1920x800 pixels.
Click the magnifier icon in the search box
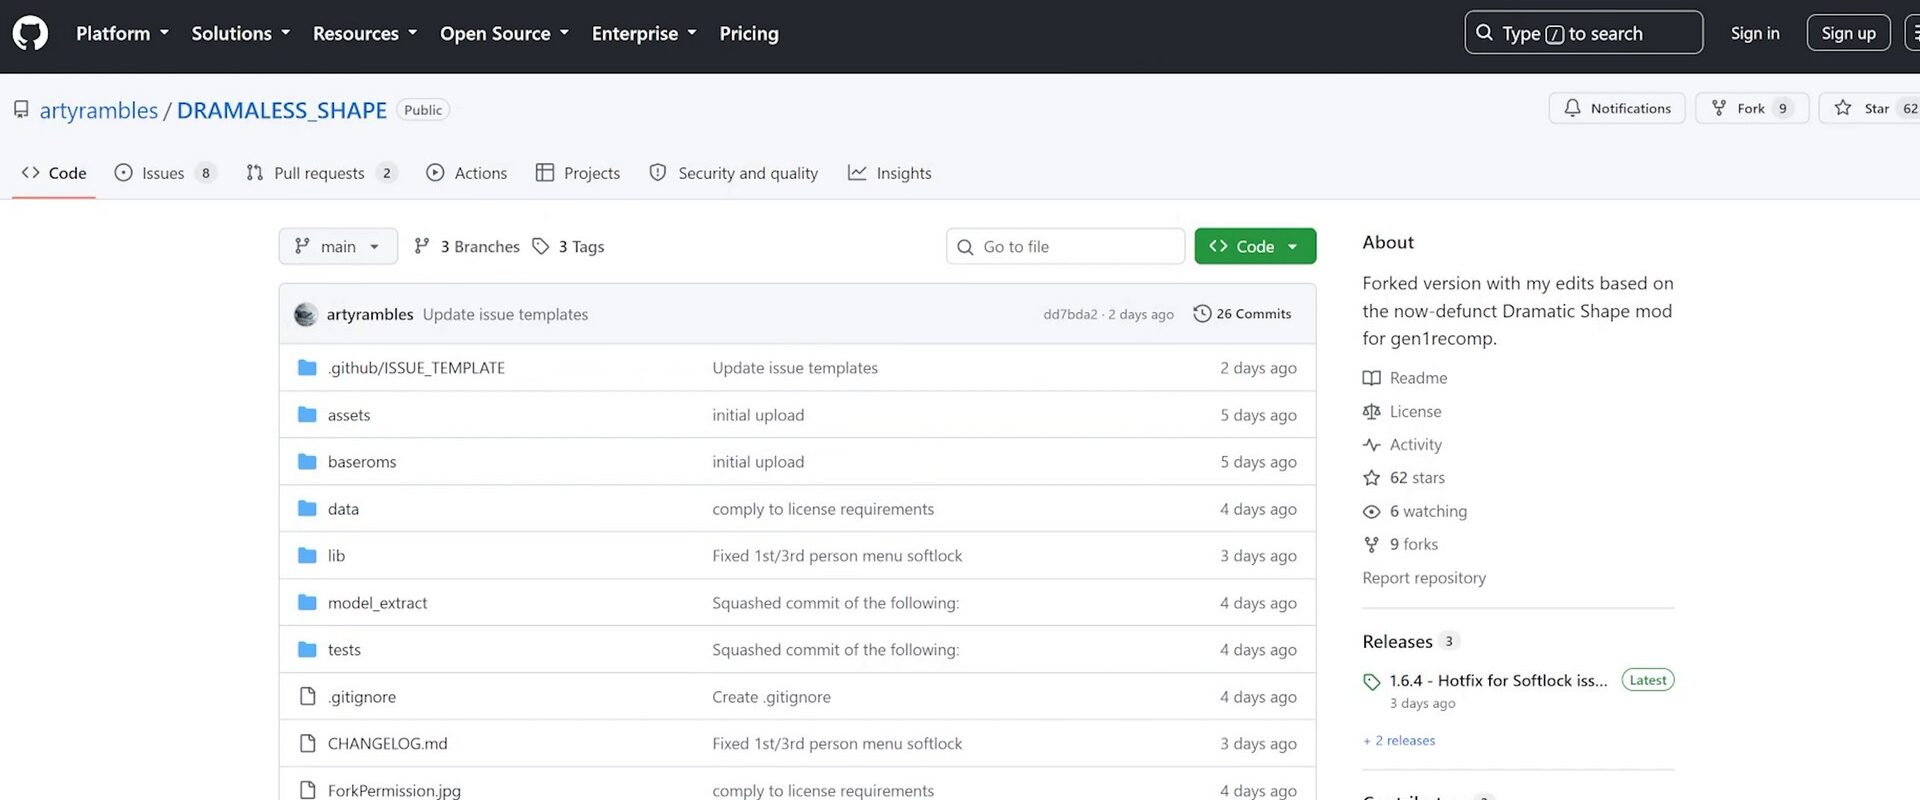click(x=1484, y=33)
